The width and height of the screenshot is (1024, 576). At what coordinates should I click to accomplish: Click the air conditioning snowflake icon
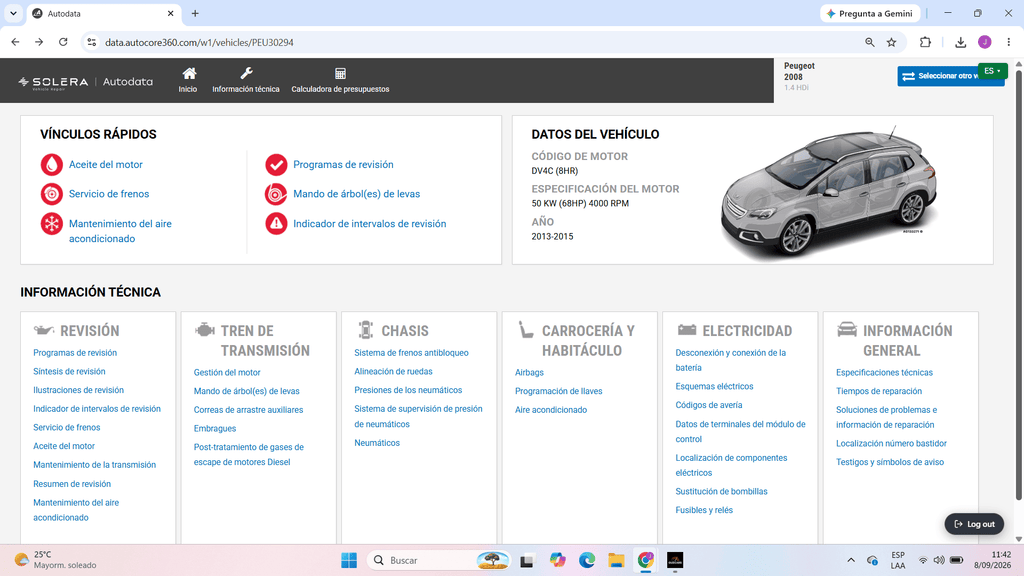pos(52,224)
